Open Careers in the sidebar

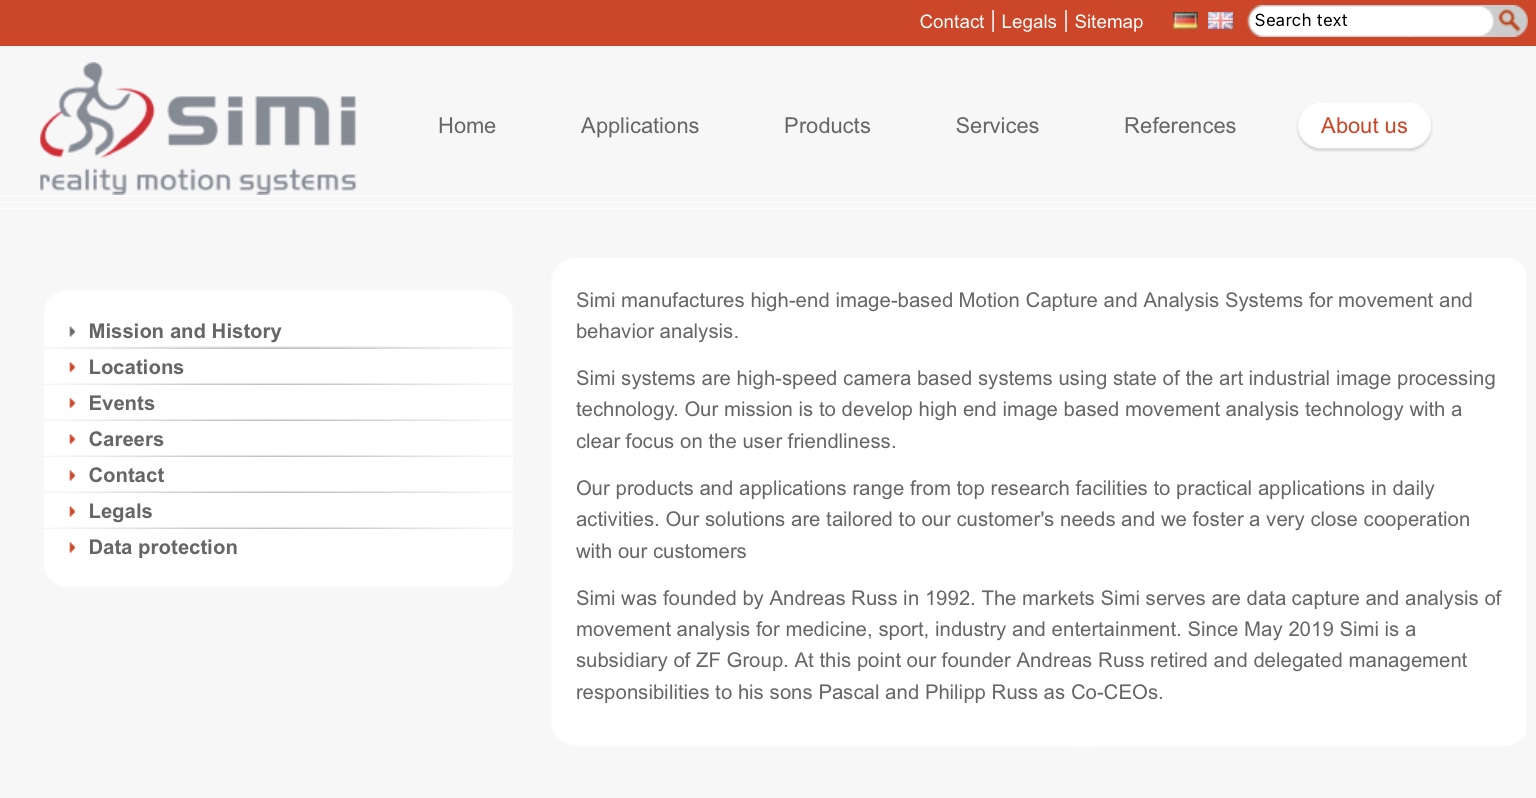coord(126,439)
